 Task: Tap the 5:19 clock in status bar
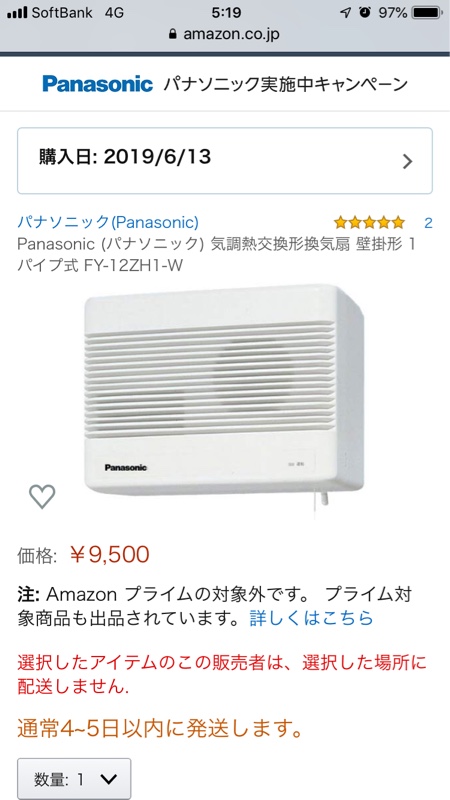tap(225, 13)
